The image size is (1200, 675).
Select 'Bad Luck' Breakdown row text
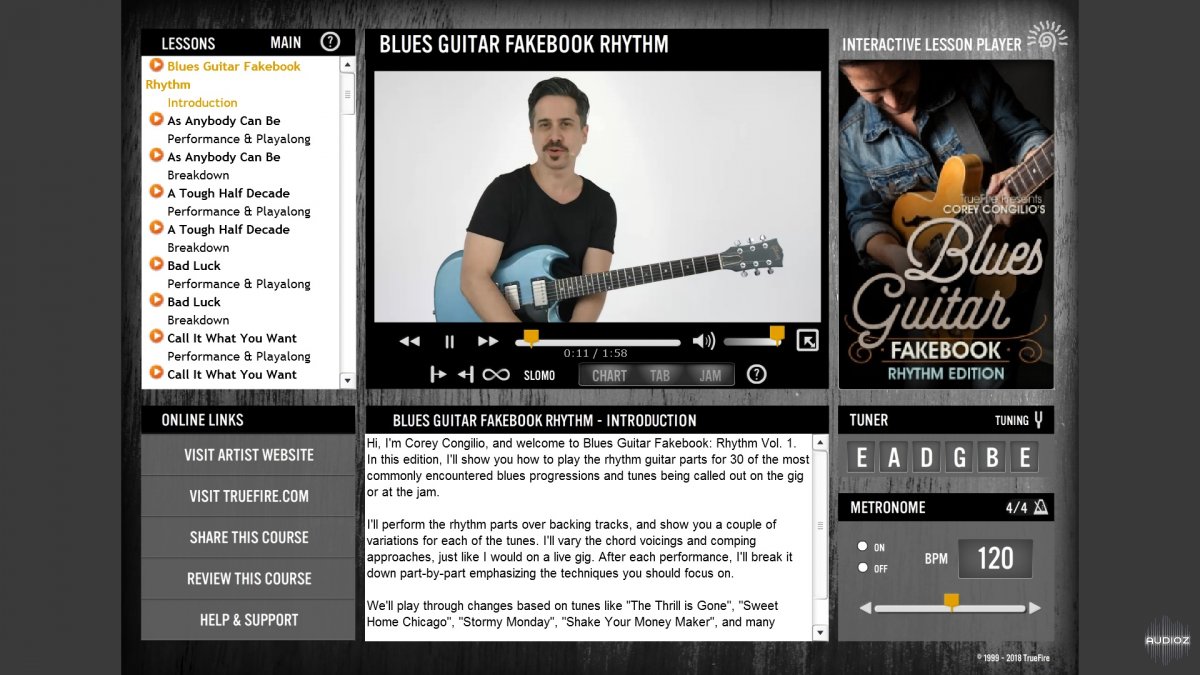coord(198,320)
